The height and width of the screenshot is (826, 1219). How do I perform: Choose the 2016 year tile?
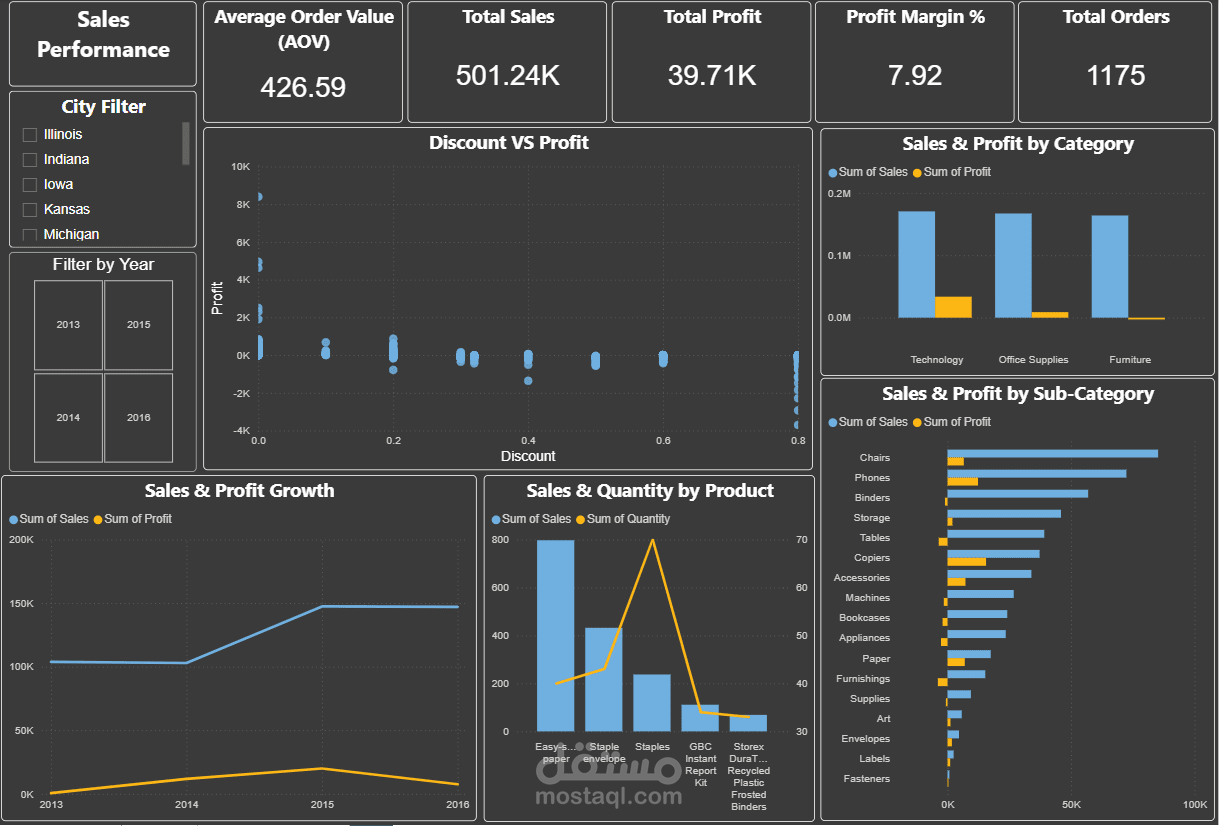coord(138,417)
